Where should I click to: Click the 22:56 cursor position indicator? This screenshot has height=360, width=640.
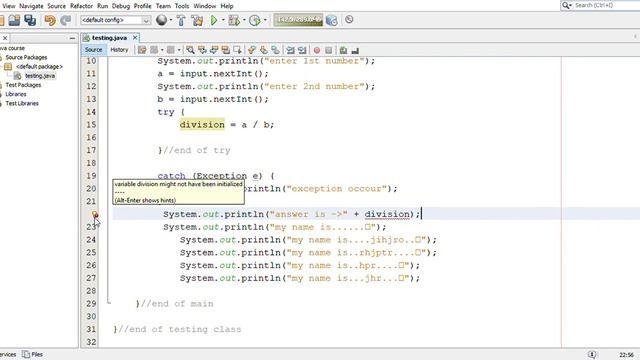626,355
